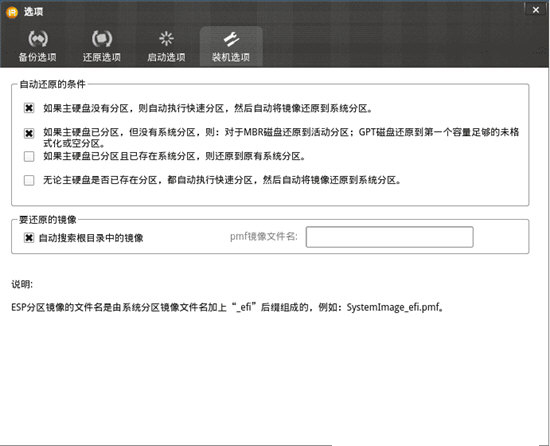Click the 自动搜索根目录中的镜像 label text
The width and height of the screenshot is (550, 446).
pyautogui.click(x=91, y=238)
